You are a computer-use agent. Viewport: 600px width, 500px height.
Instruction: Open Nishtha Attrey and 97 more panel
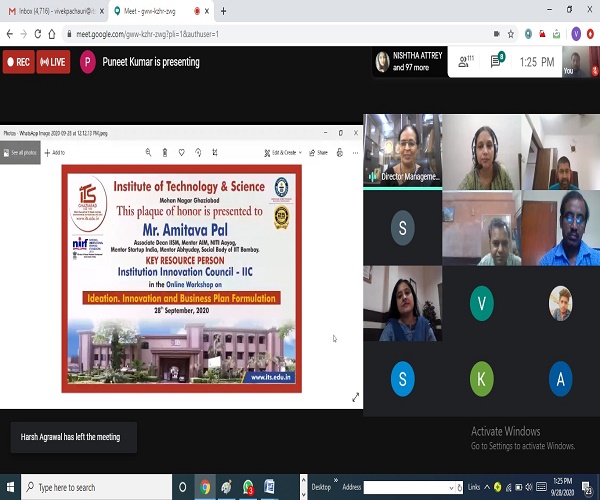click(x=409, y=62)
